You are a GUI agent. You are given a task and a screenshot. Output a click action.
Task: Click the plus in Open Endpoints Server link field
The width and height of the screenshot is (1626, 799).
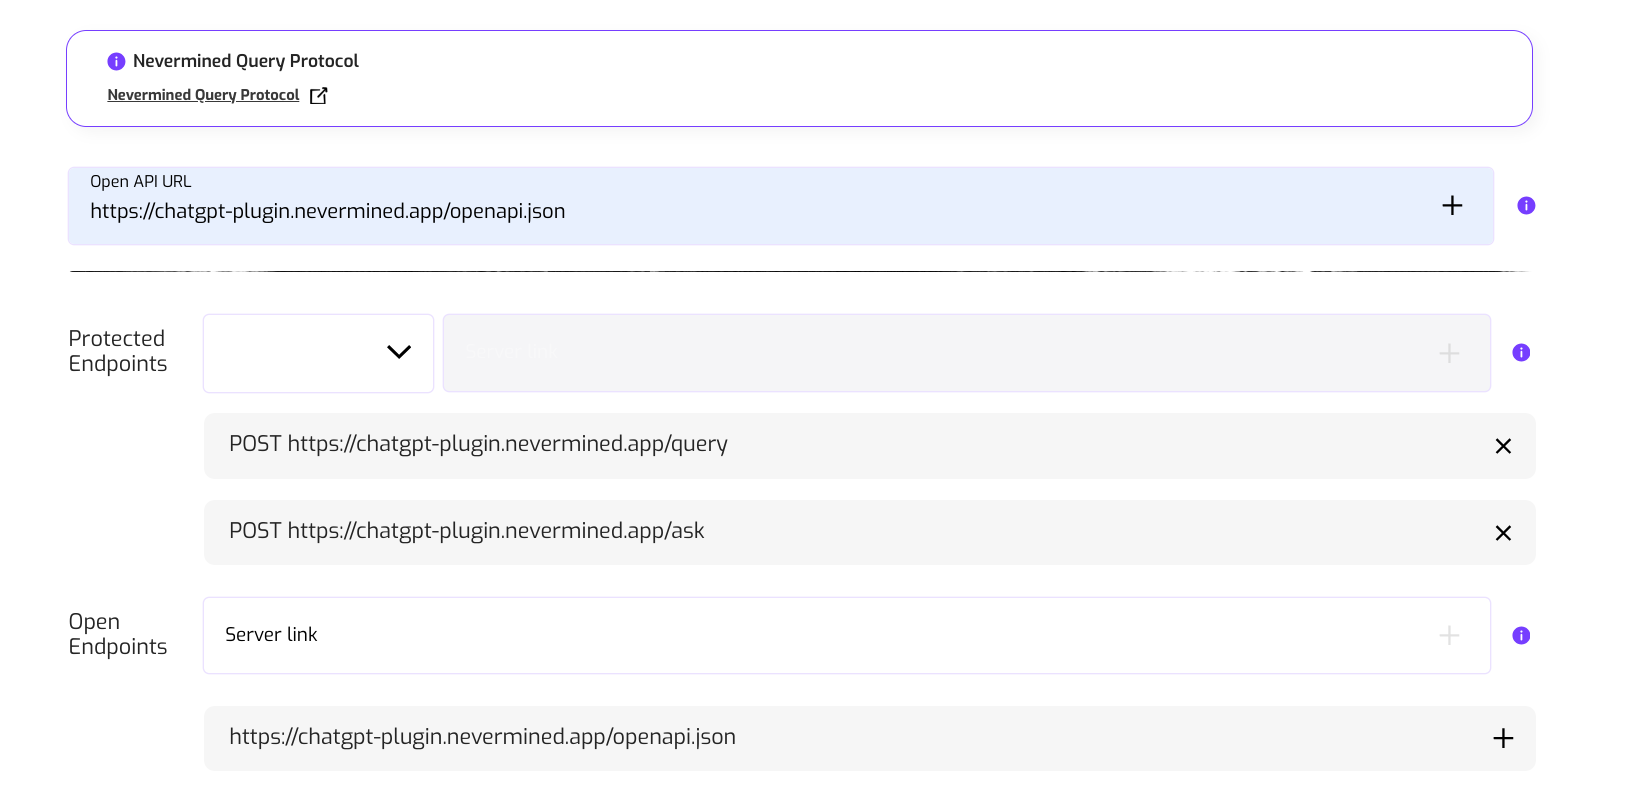[x=1448, y=635]
